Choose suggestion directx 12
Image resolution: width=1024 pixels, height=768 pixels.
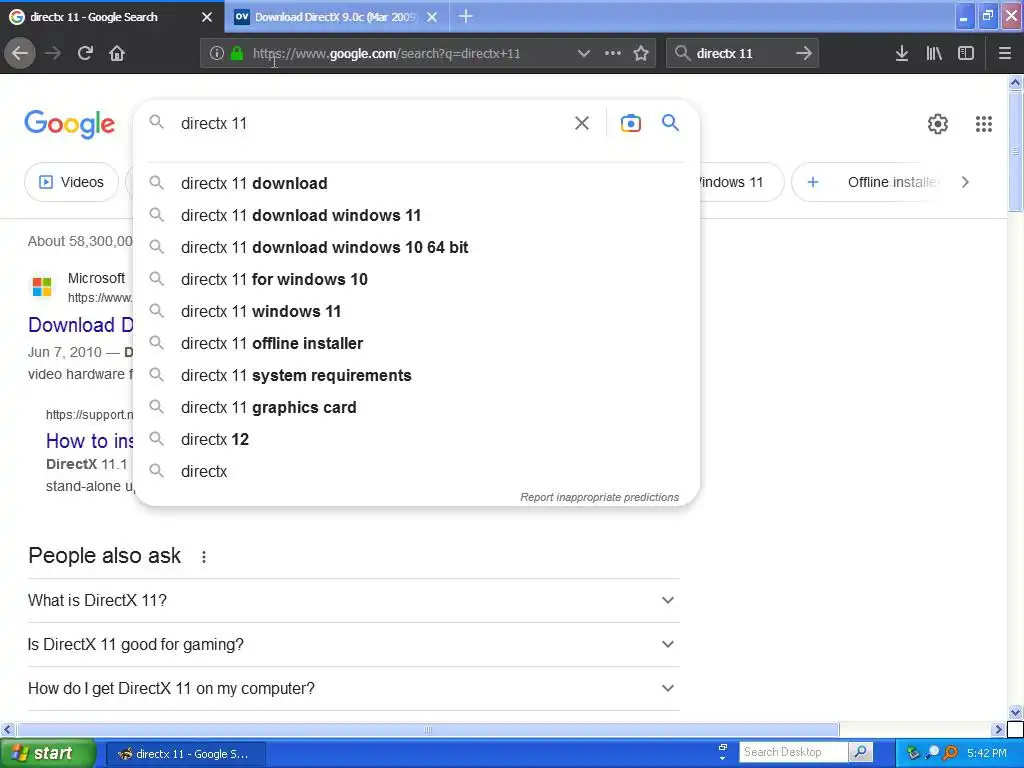tap(416, 440)
